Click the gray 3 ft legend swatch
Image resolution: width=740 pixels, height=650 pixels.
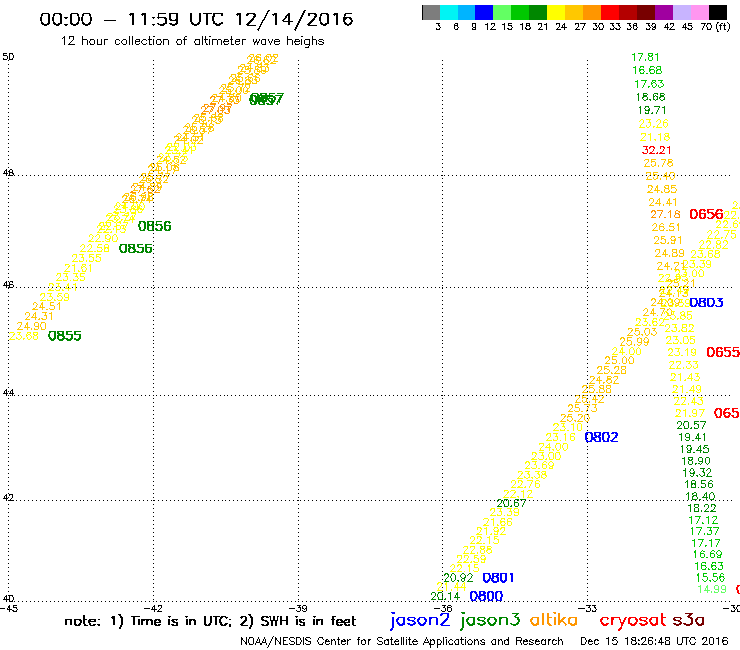[431, 12]
